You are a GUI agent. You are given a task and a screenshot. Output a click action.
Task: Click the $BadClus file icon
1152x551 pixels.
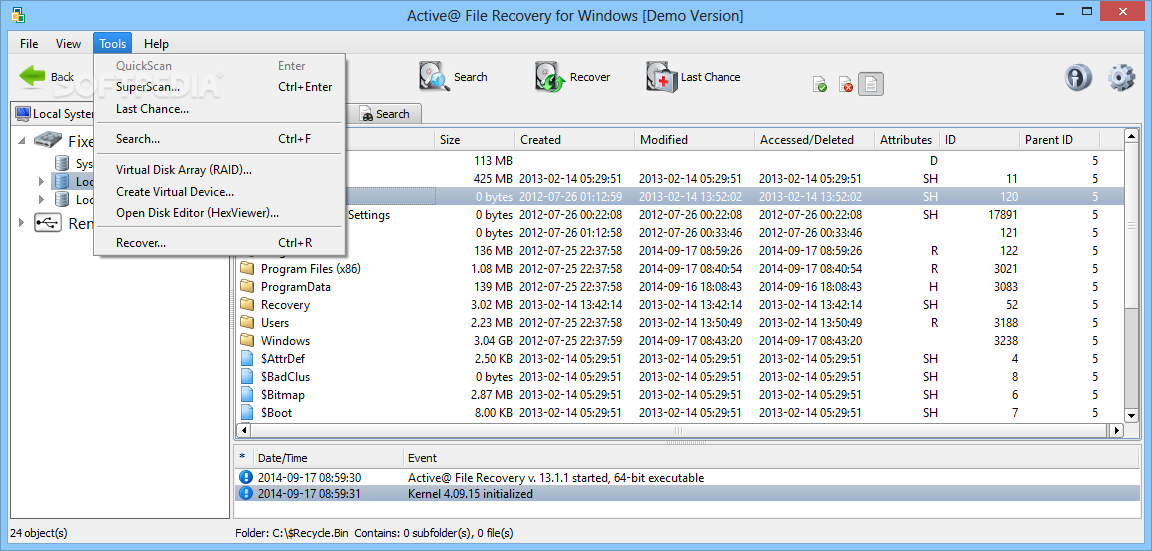[x=247, y=376]
